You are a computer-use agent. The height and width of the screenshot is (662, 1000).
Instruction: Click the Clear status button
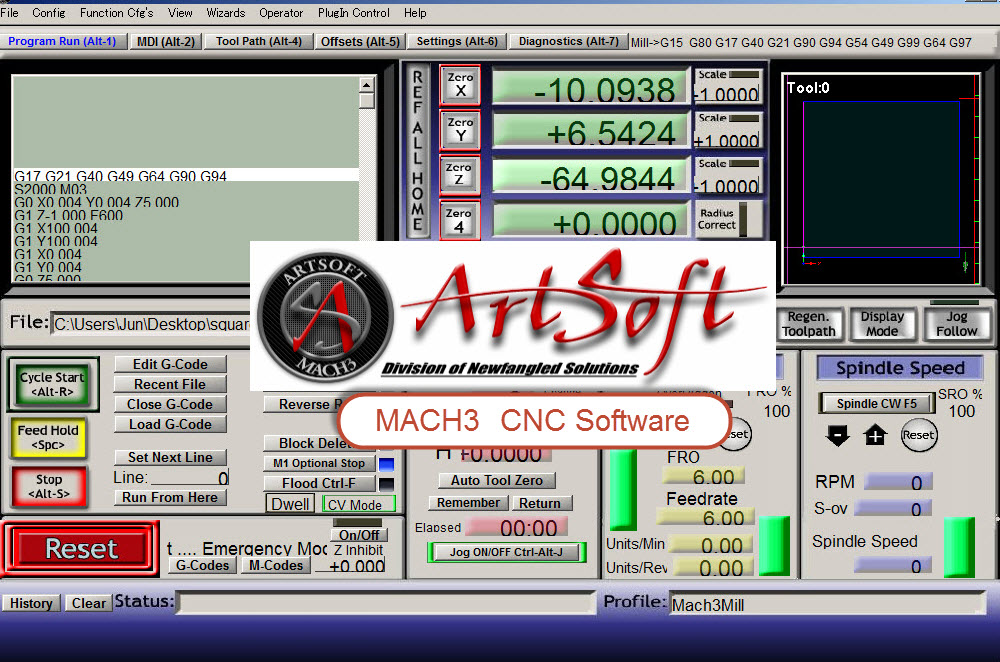pos(88,603)
